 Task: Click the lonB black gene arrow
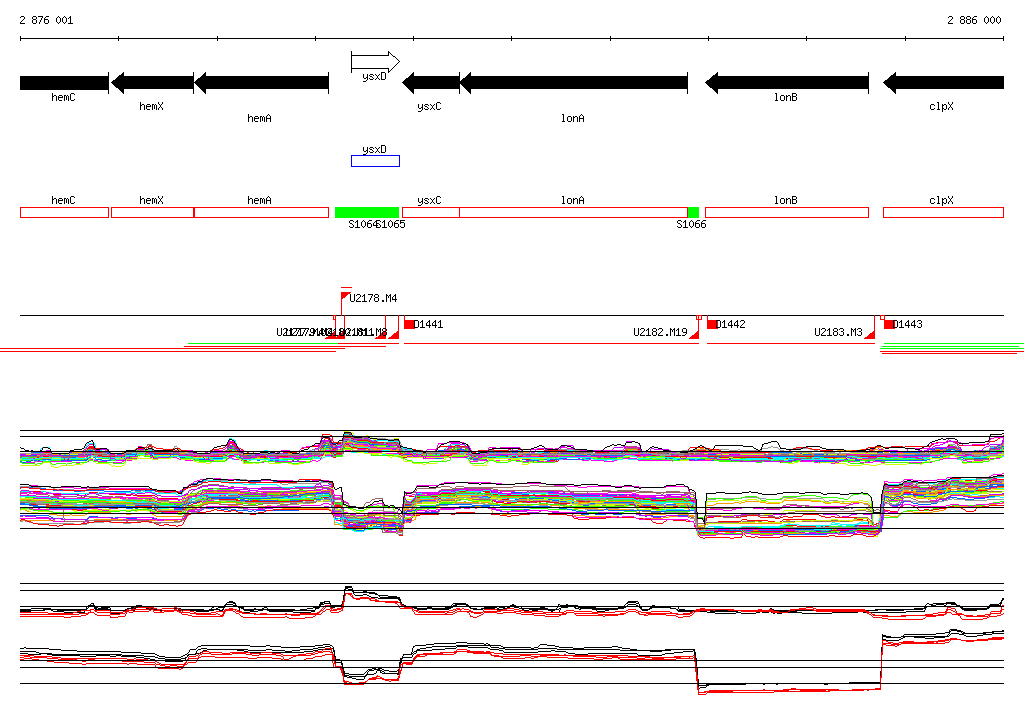787,83
